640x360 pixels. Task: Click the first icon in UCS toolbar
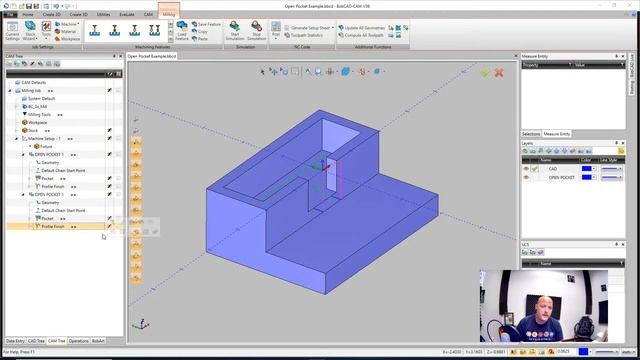[x=525, y=252]
